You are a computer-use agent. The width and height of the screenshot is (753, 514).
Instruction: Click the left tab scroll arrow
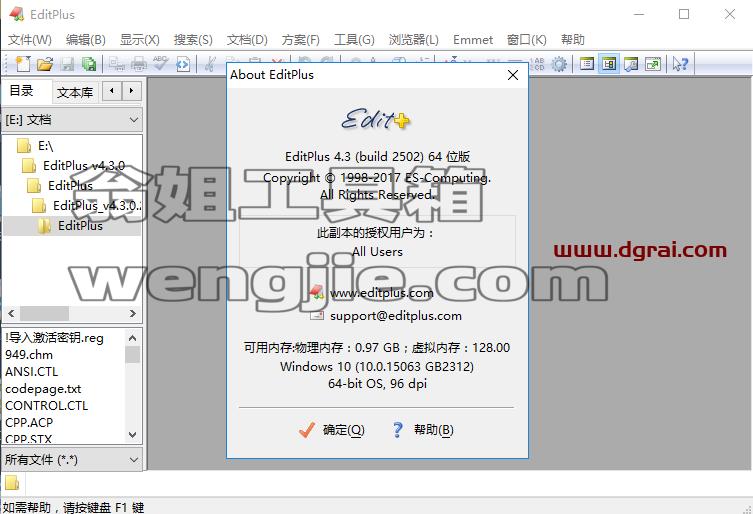(x=112, y=91)
